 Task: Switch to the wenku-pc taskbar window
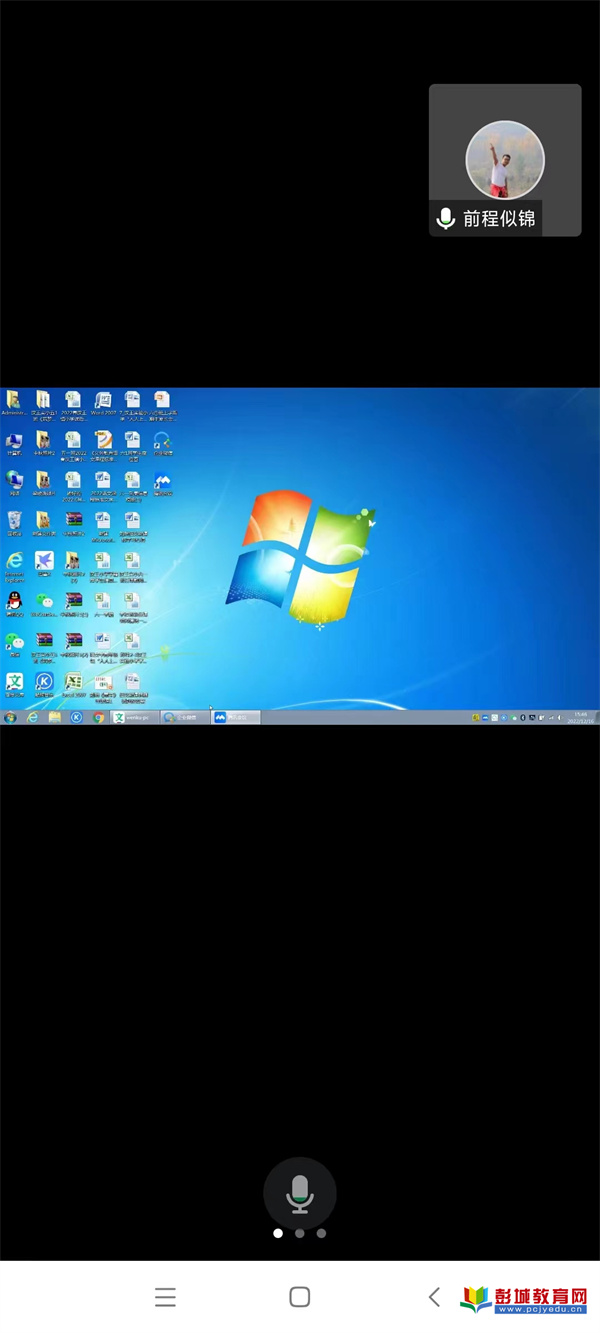[134, 717]
